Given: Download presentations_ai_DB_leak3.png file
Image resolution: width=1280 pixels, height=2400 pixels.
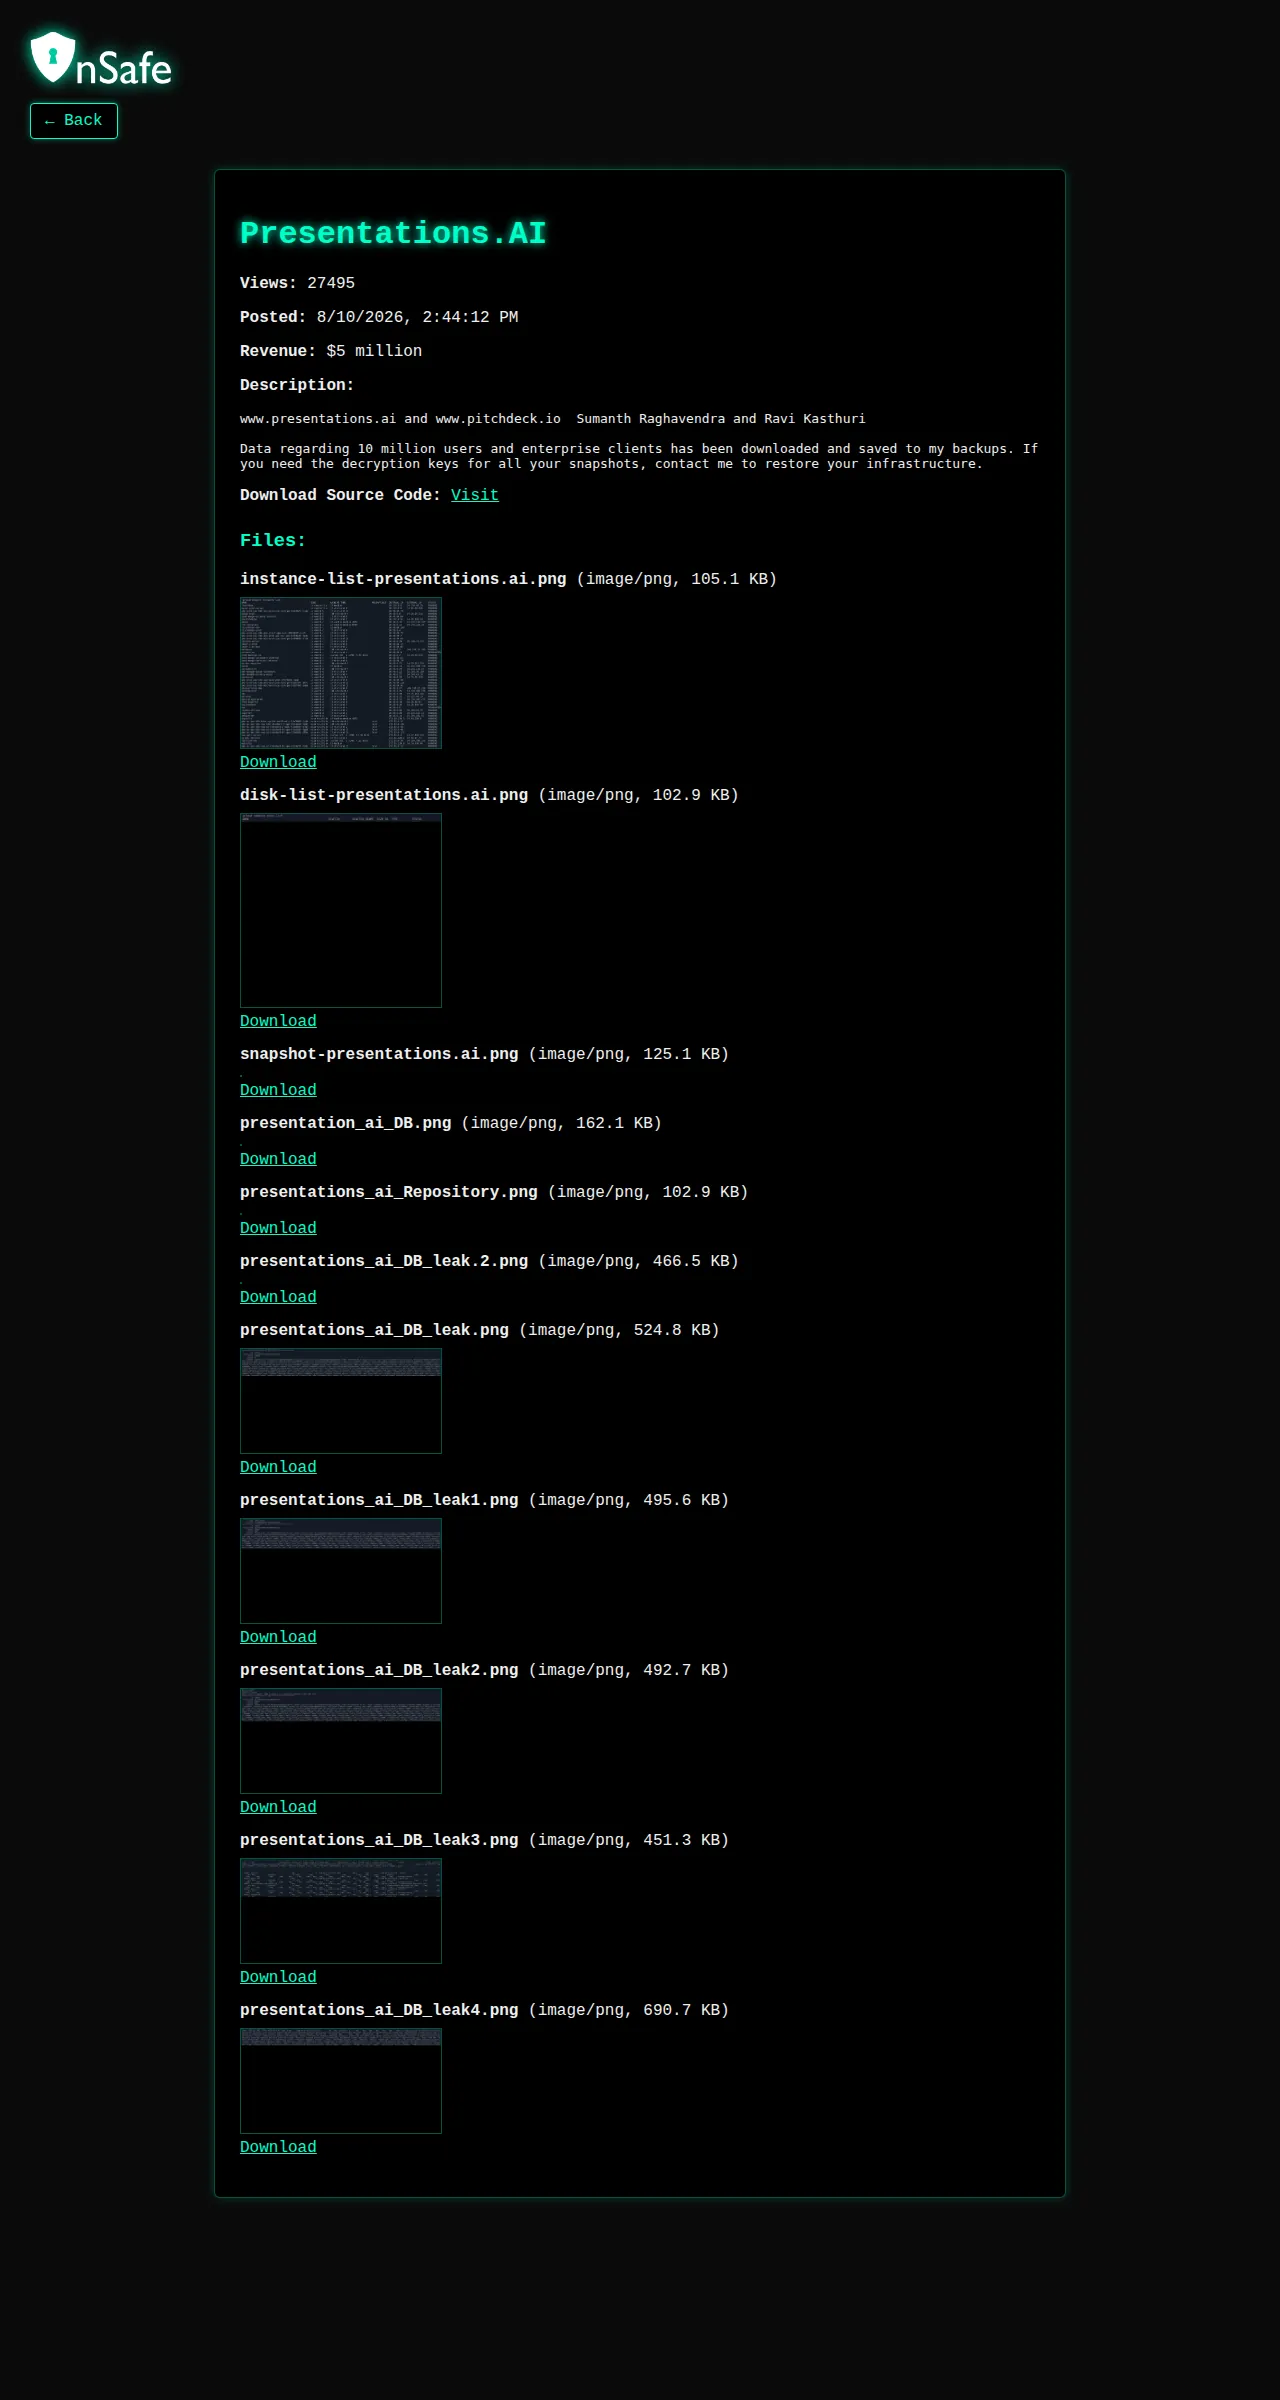Looking at the screenshot, I should tap(278, 1977).
